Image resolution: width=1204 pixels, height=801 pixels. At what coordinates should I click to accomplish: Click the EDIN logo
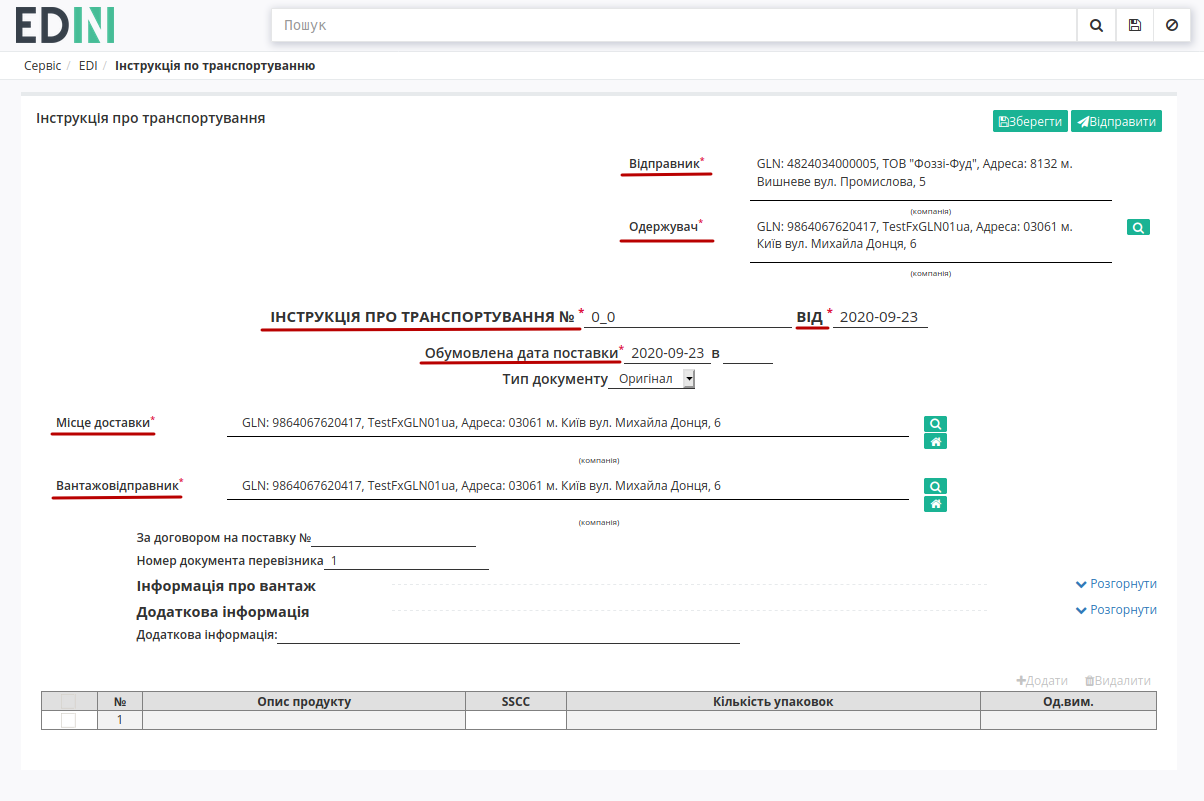[x=65, y=25]
